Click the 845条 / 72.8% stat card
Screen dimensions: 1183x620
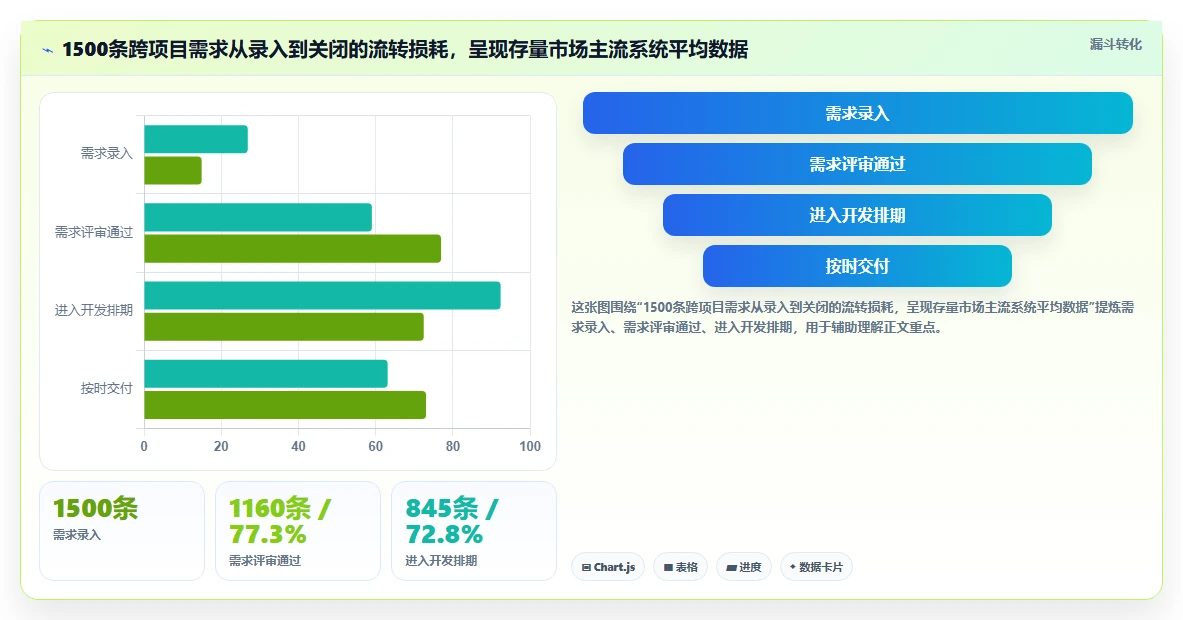(x=474, y=531)
